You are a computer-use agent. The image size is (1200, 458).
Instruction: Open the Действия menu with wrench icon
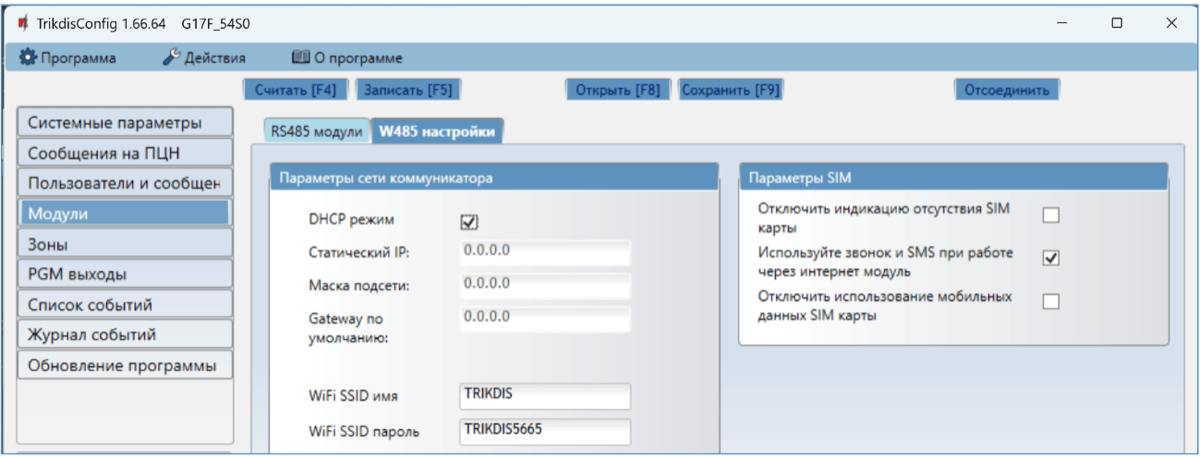pyautogui.click(x=204, y=58)
